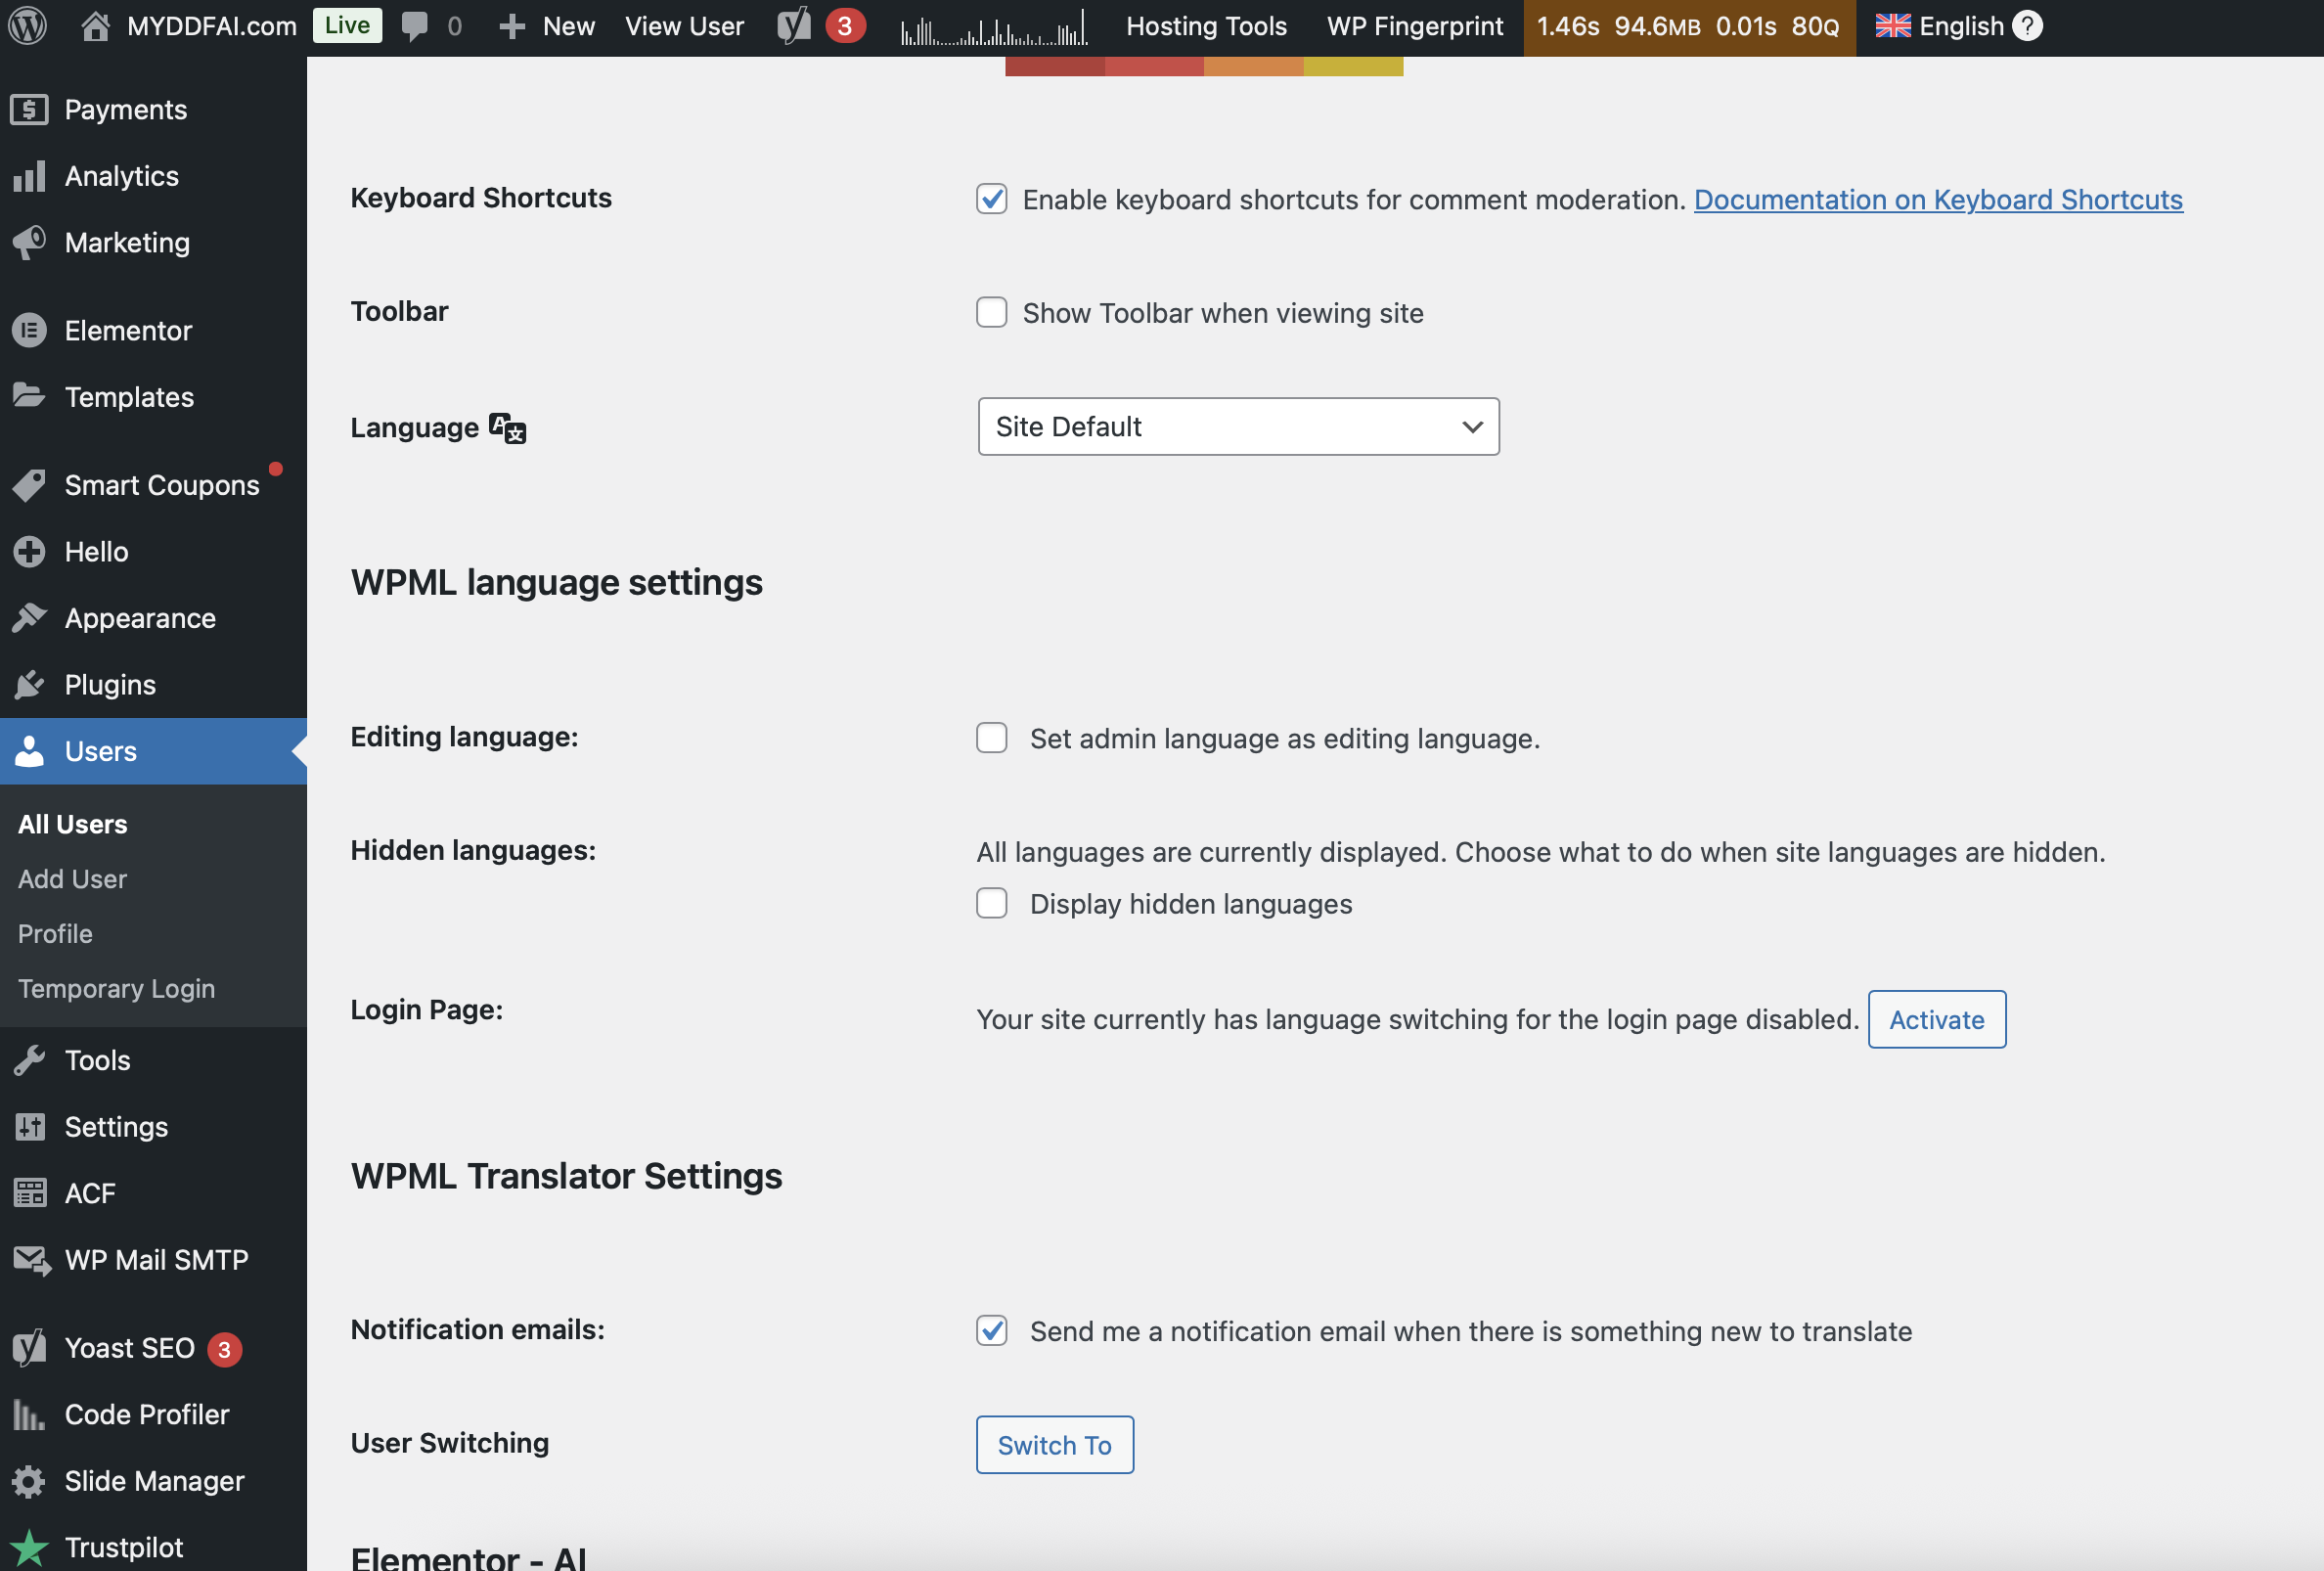Open the Hosting Tools menu
2324x1571 pixels.
pos(1206,26)
